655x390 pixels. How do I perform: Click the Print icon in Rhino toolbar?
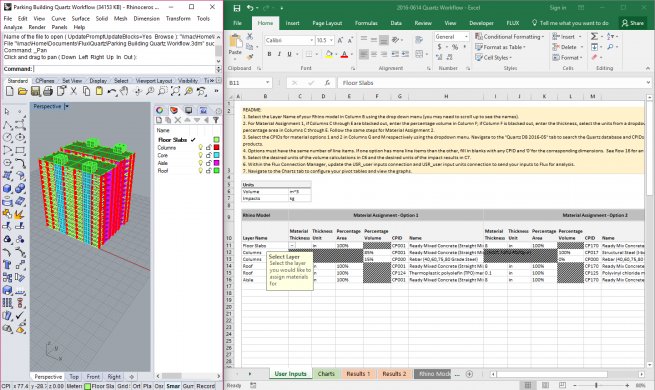coord(48,91)
